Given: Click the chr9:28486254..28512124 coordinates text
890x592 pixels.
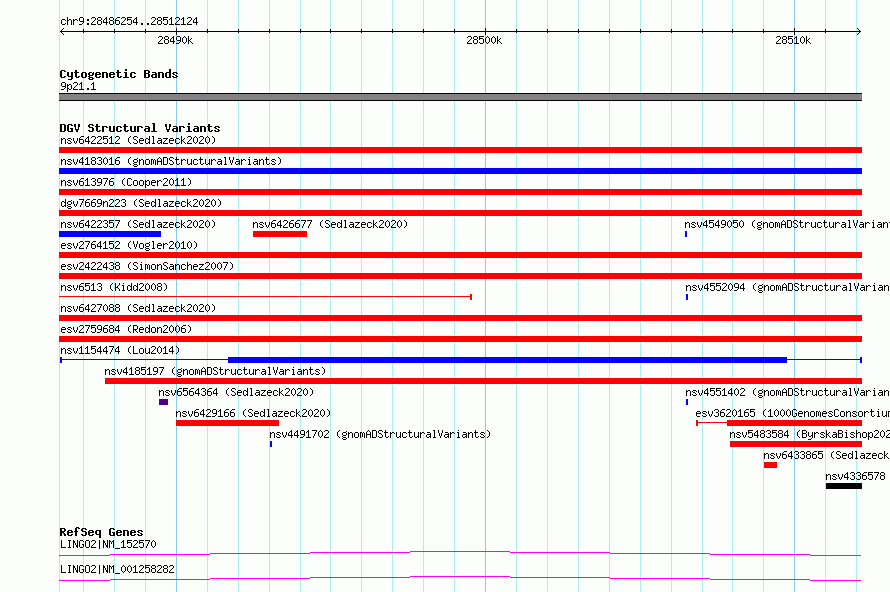Looking at the screenshot, I should (129, 22).
